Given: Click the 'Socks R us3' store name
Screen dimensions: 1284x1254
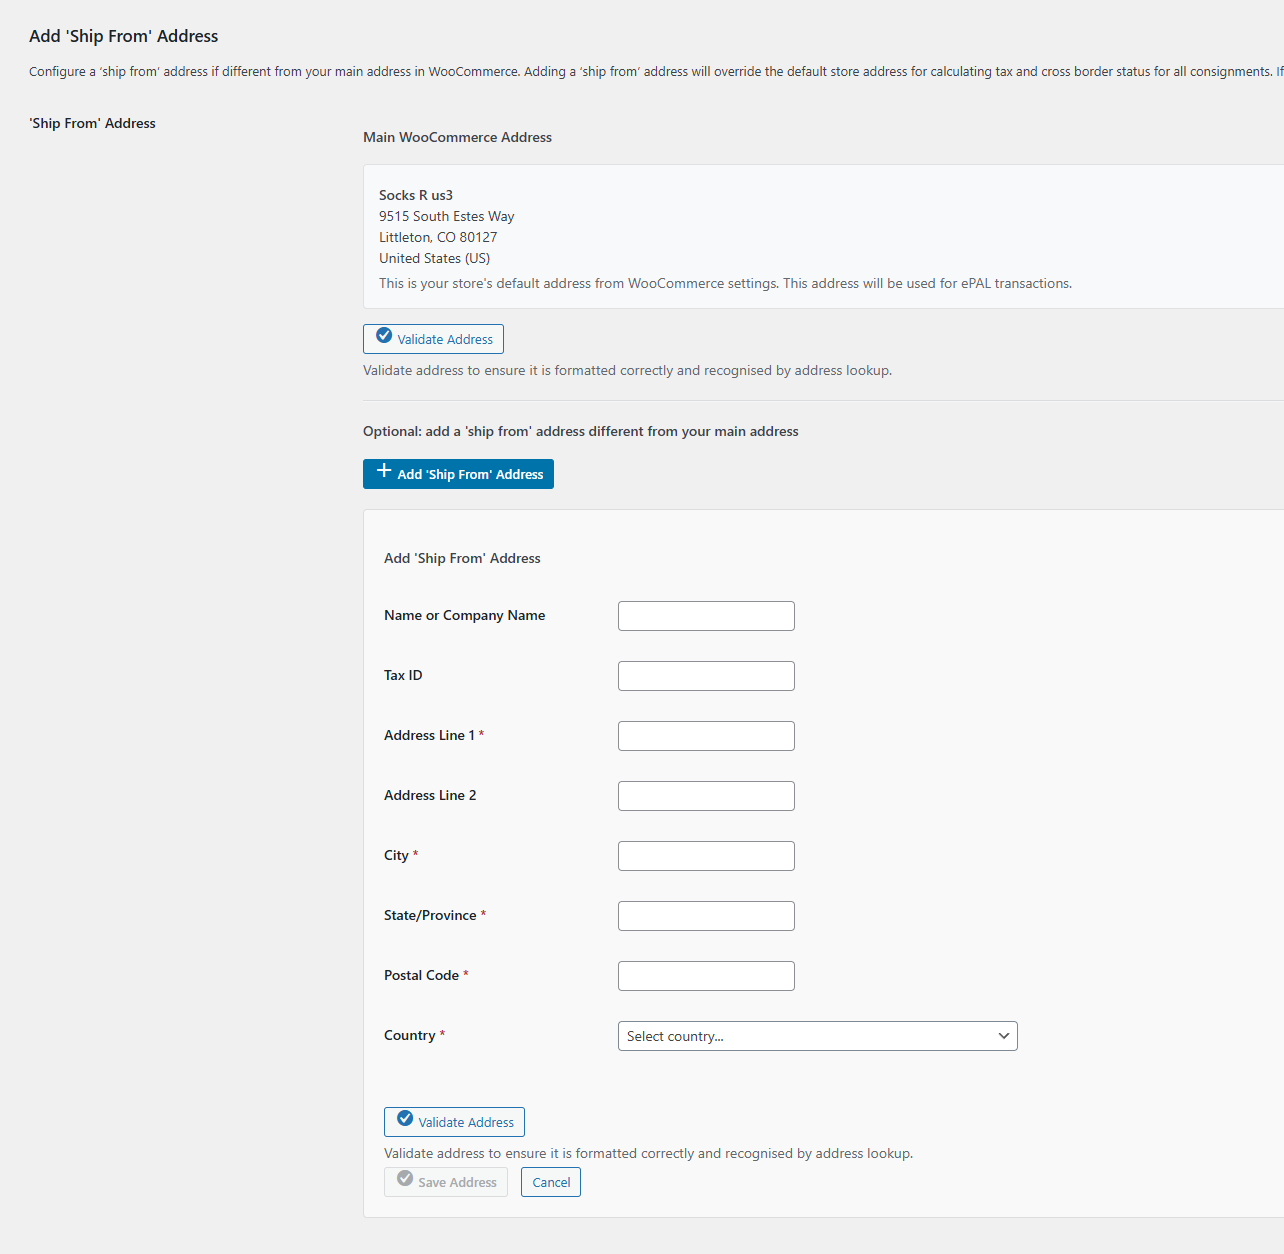Looking at the screenshot, I should click(x=416, y=195).
